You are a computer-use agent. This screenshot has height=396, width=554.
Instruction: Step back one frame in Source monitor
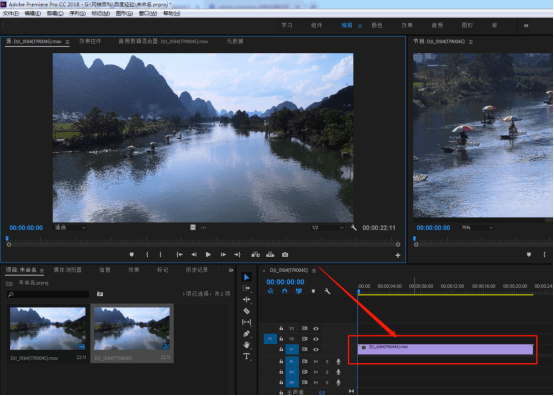tap(194, 254)
